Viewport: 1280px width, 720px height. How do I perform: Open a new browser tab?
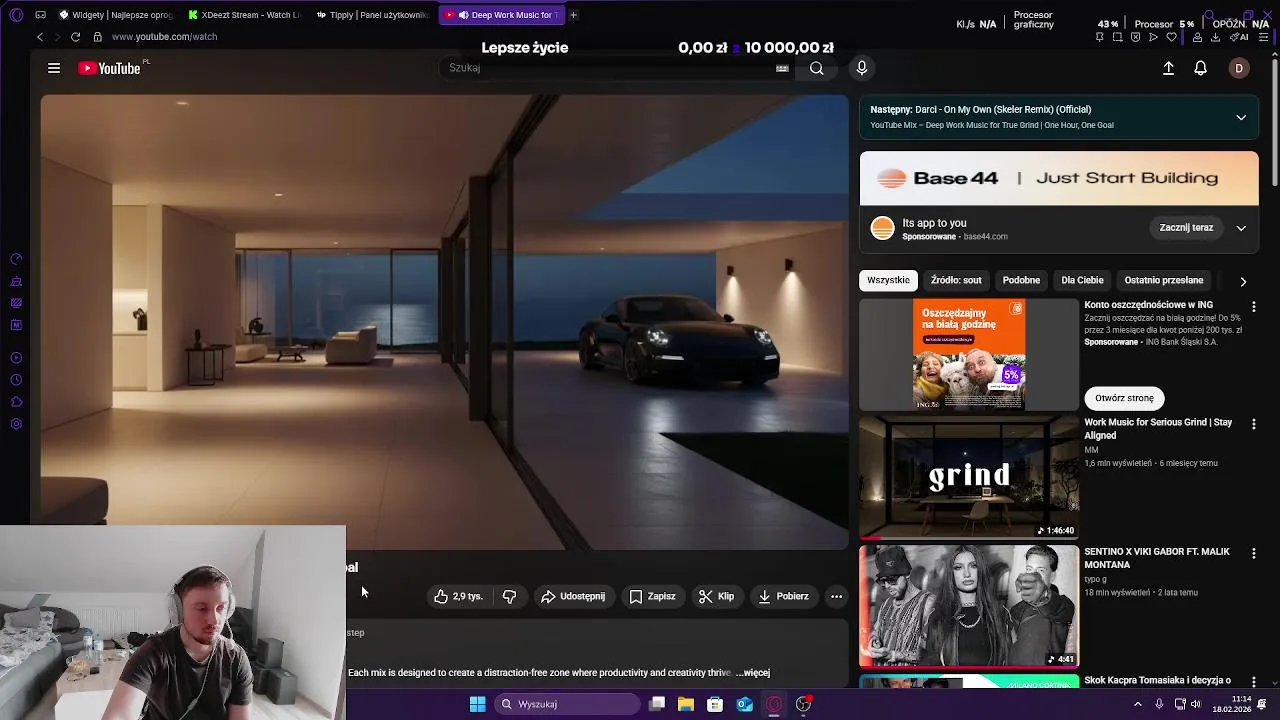pos(573,15)
